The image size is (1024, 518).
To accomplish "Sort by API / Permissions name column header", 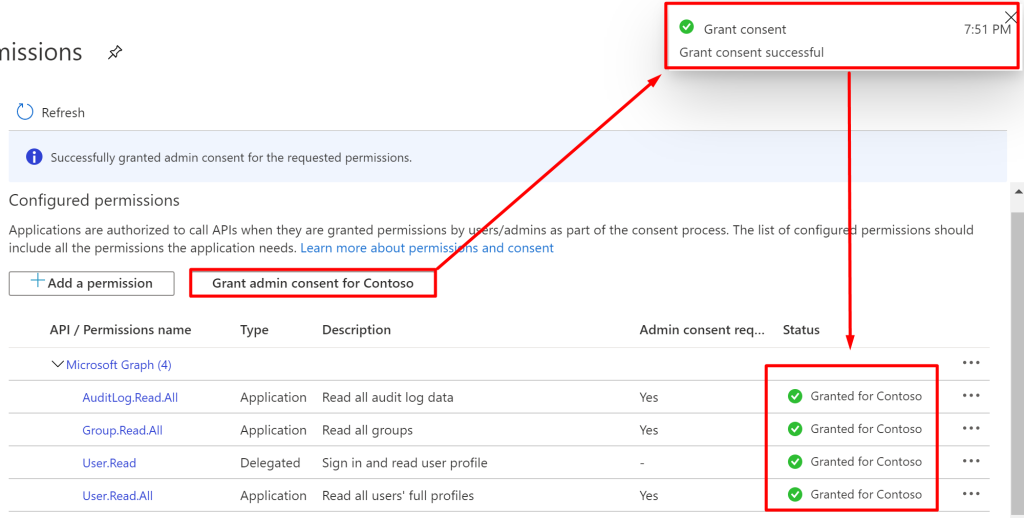I will click(x=120, y=330).
